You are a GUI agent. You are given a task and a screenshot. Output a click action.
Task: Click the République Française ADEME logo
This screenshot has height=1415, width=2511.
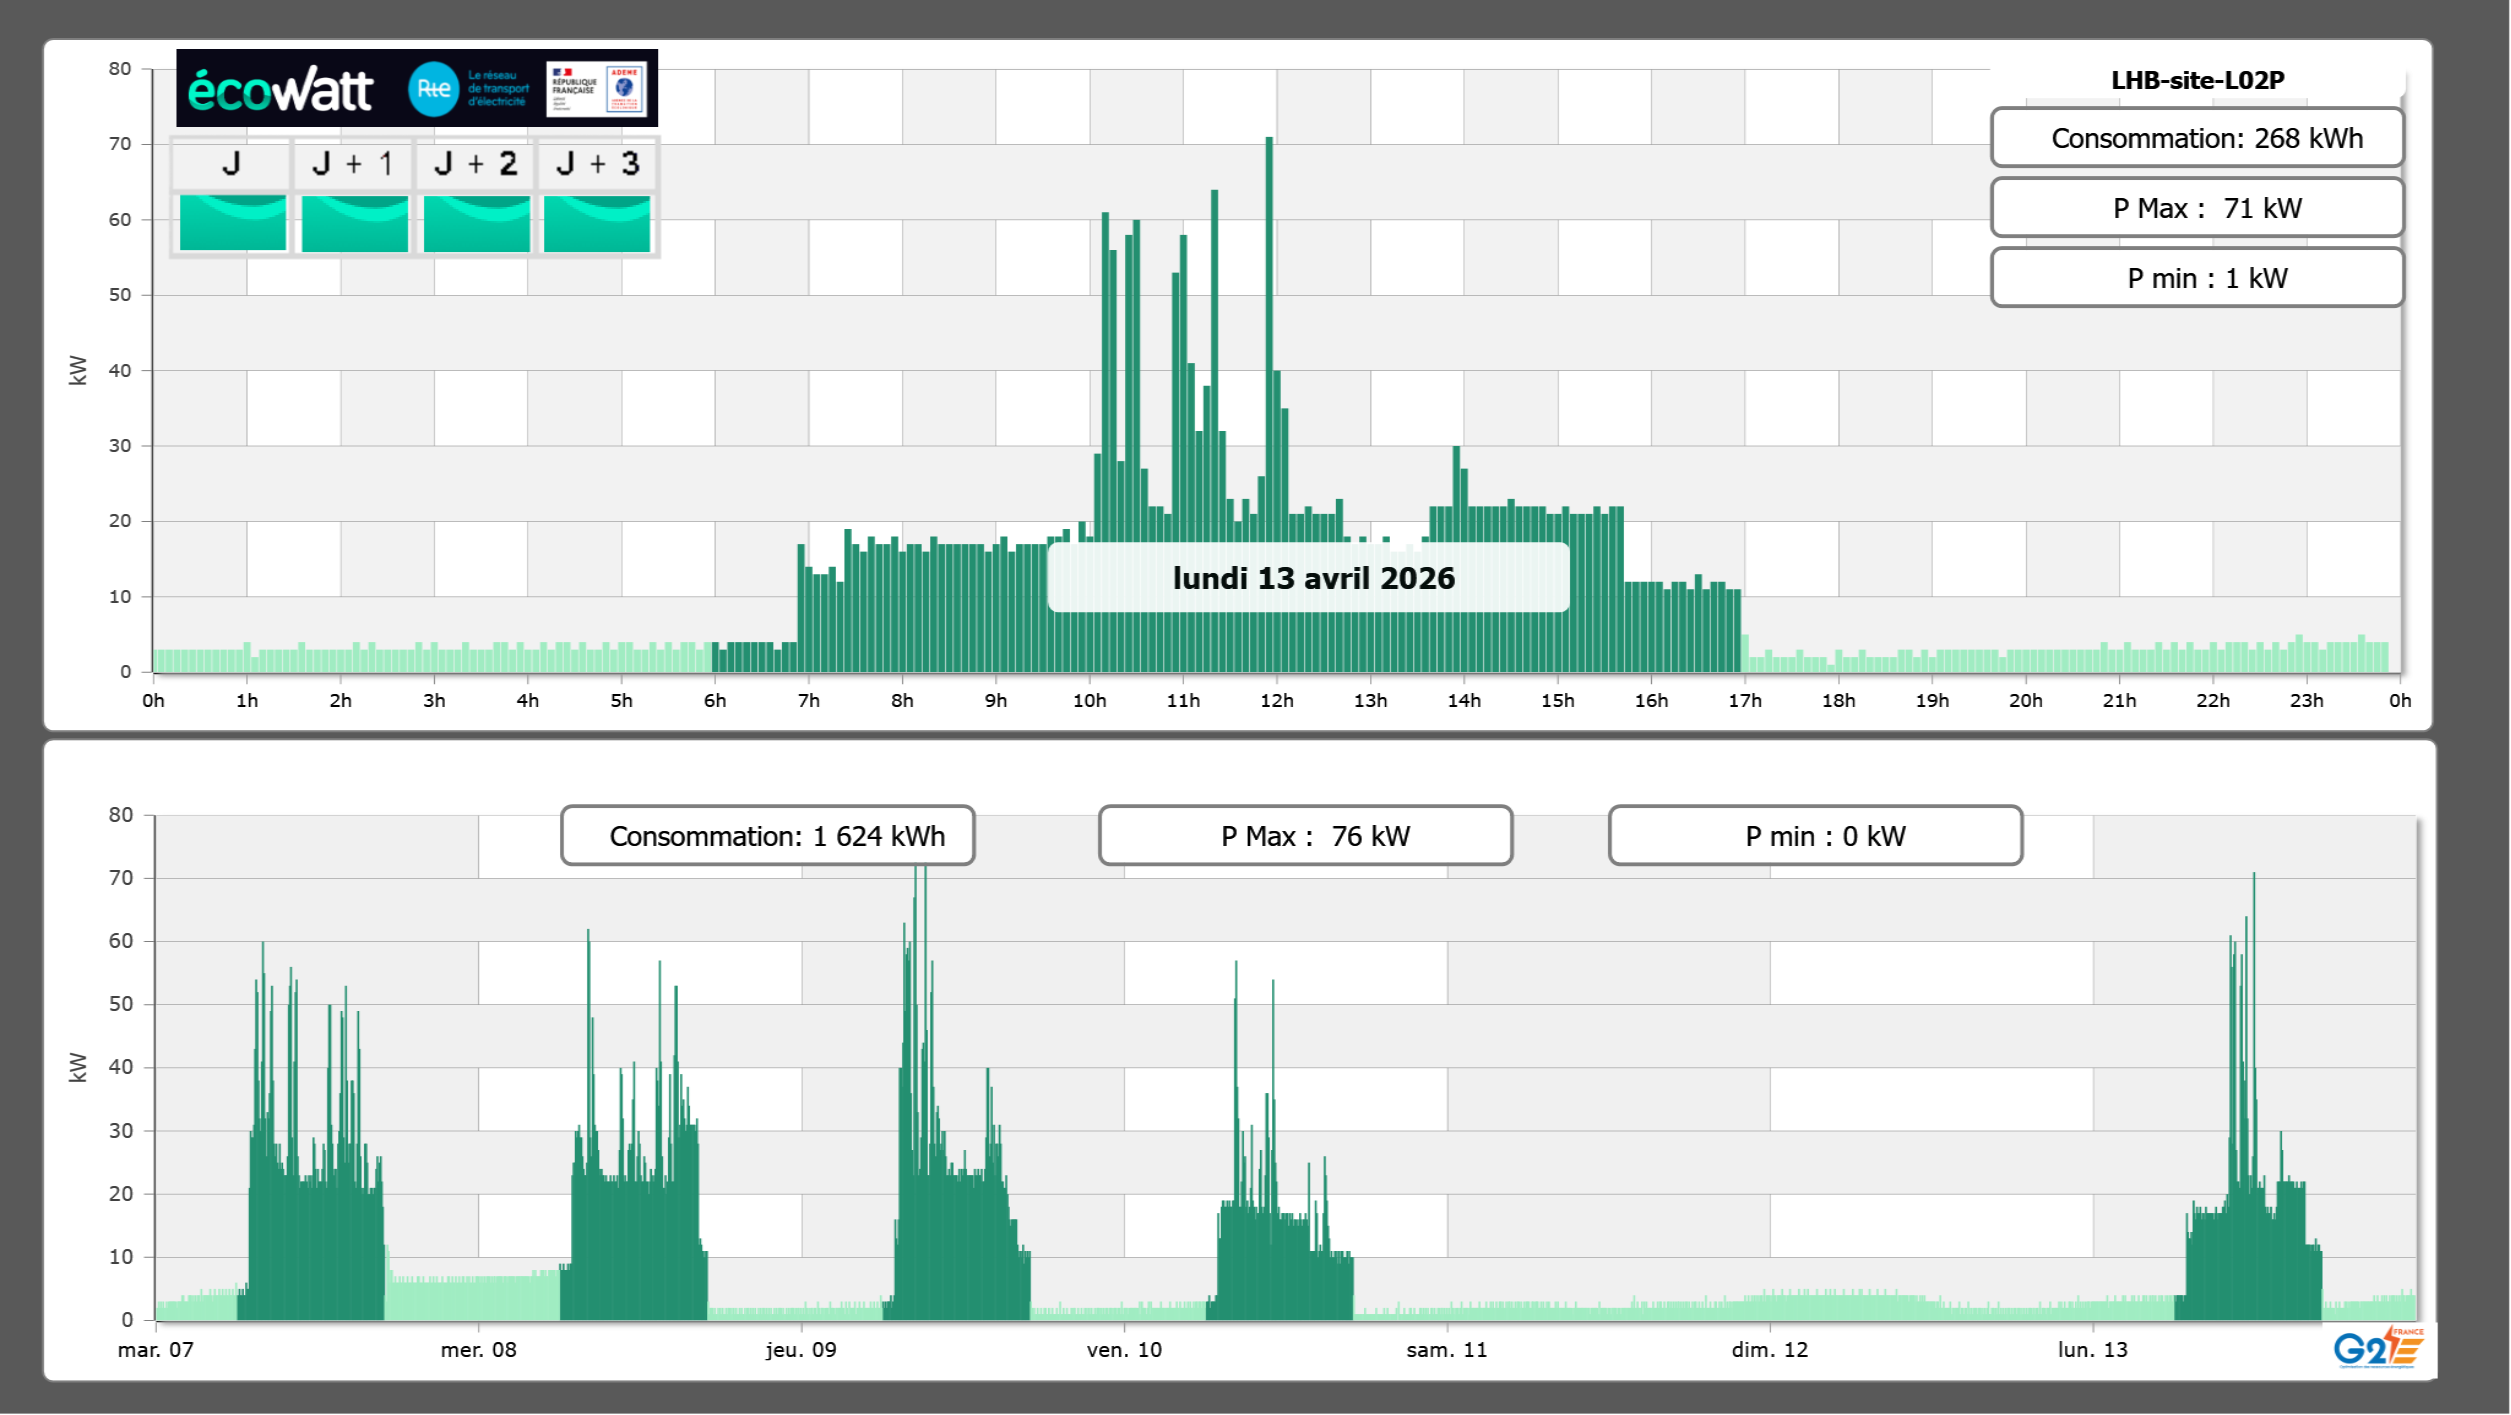(x=596, y=89)
